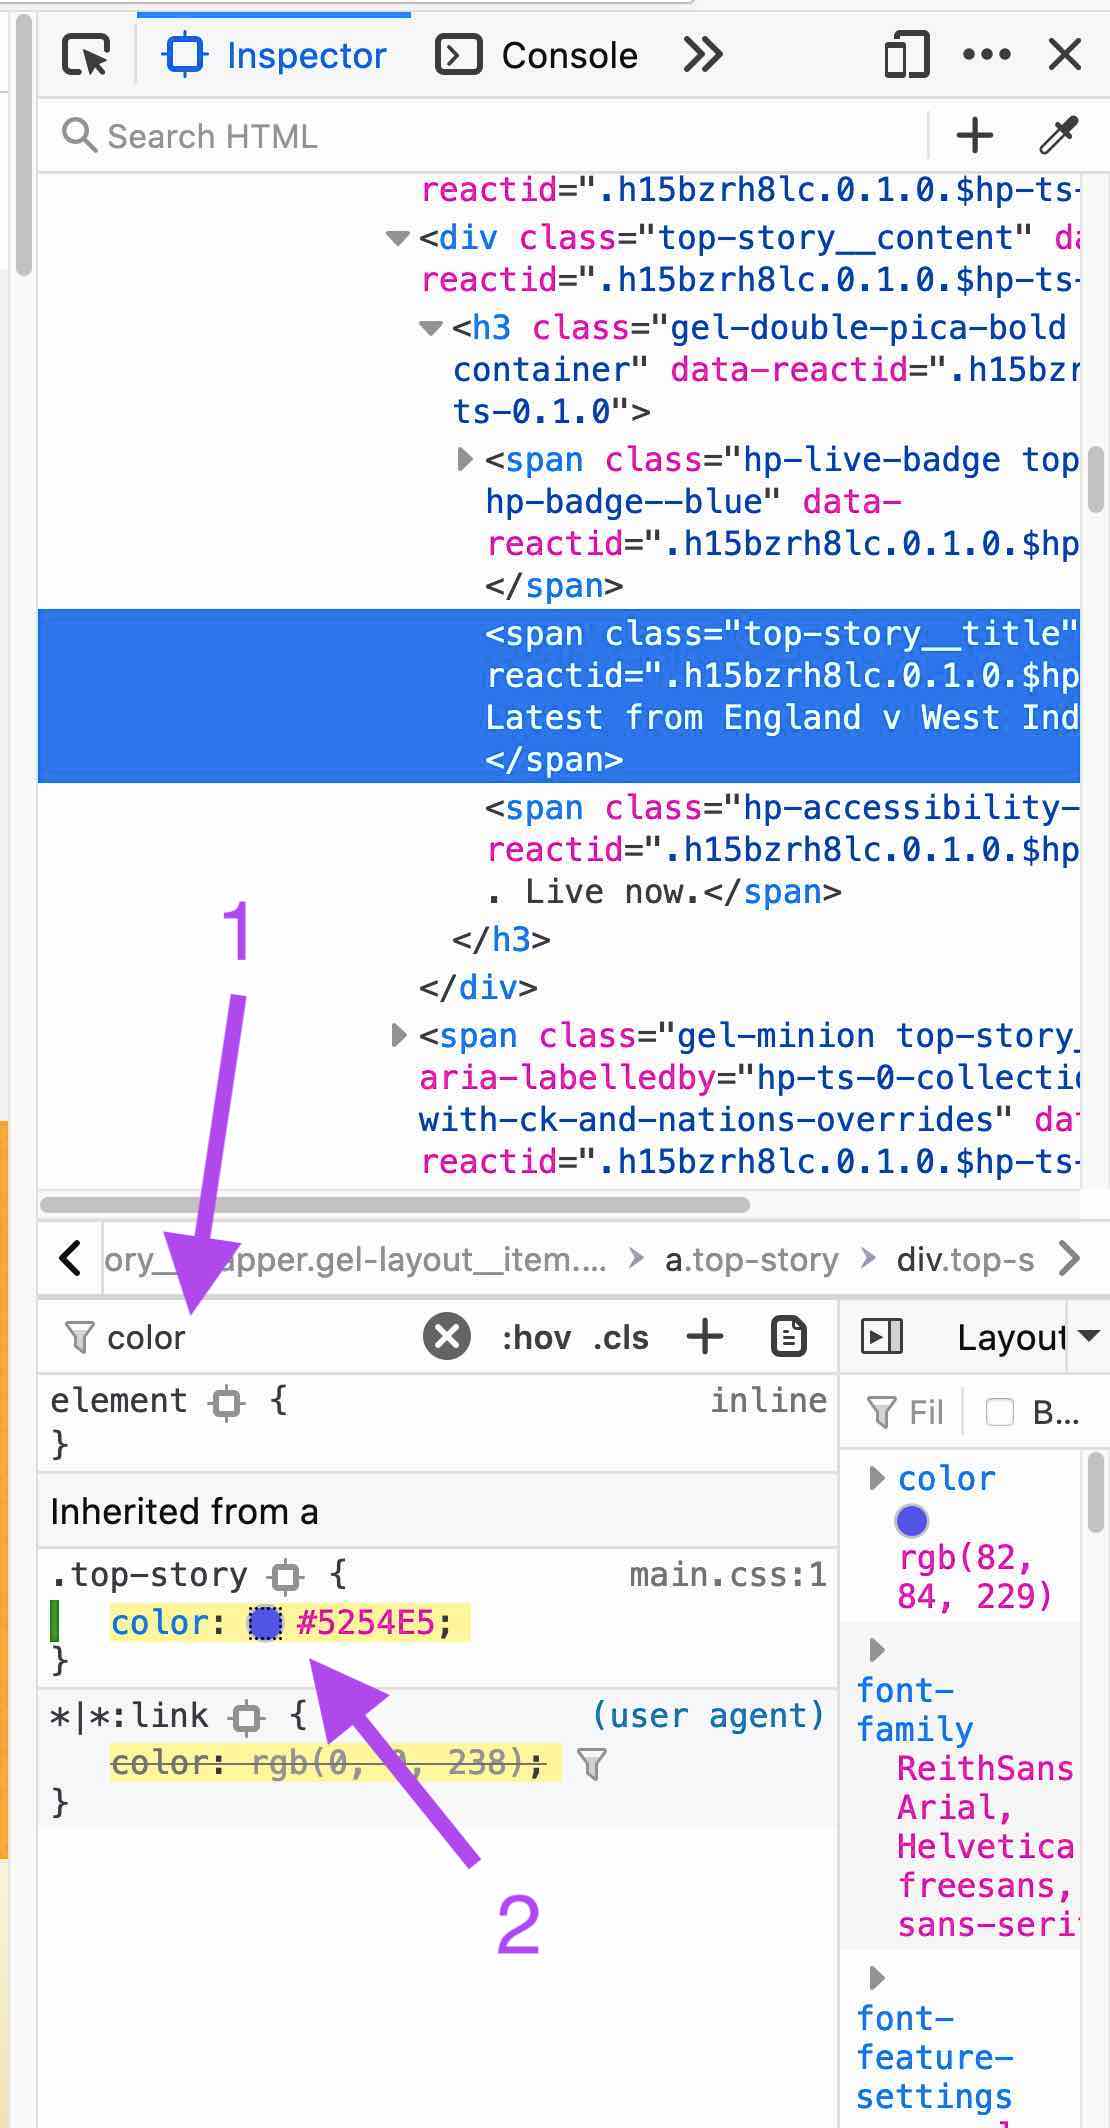Image resolution: width=1110 pixels, height=2128 pixels.
Task: Toggle the :hov pseudo-class panel
Action: pos(537,1336)
